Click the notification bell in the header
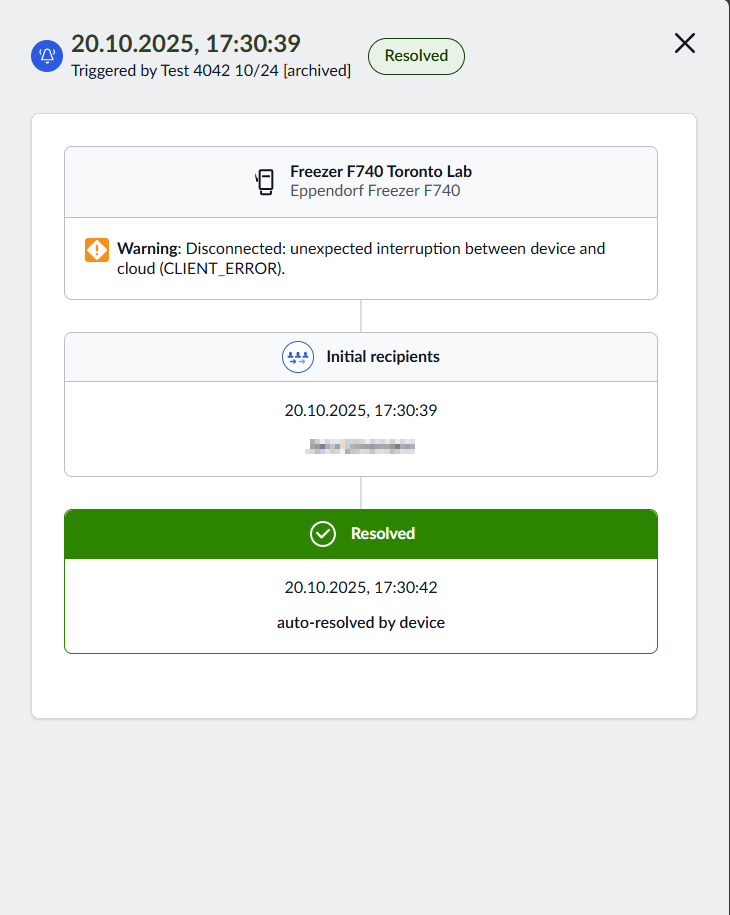 point(47,57)
